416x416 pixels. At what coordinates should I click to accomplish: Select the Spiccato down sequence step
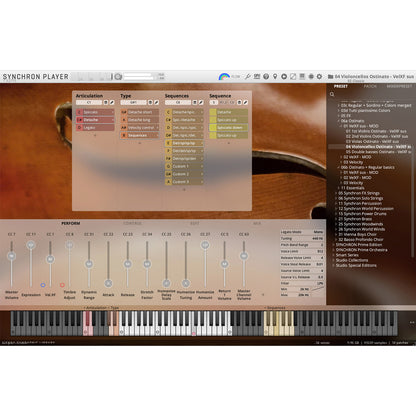[x=229, y=128]
